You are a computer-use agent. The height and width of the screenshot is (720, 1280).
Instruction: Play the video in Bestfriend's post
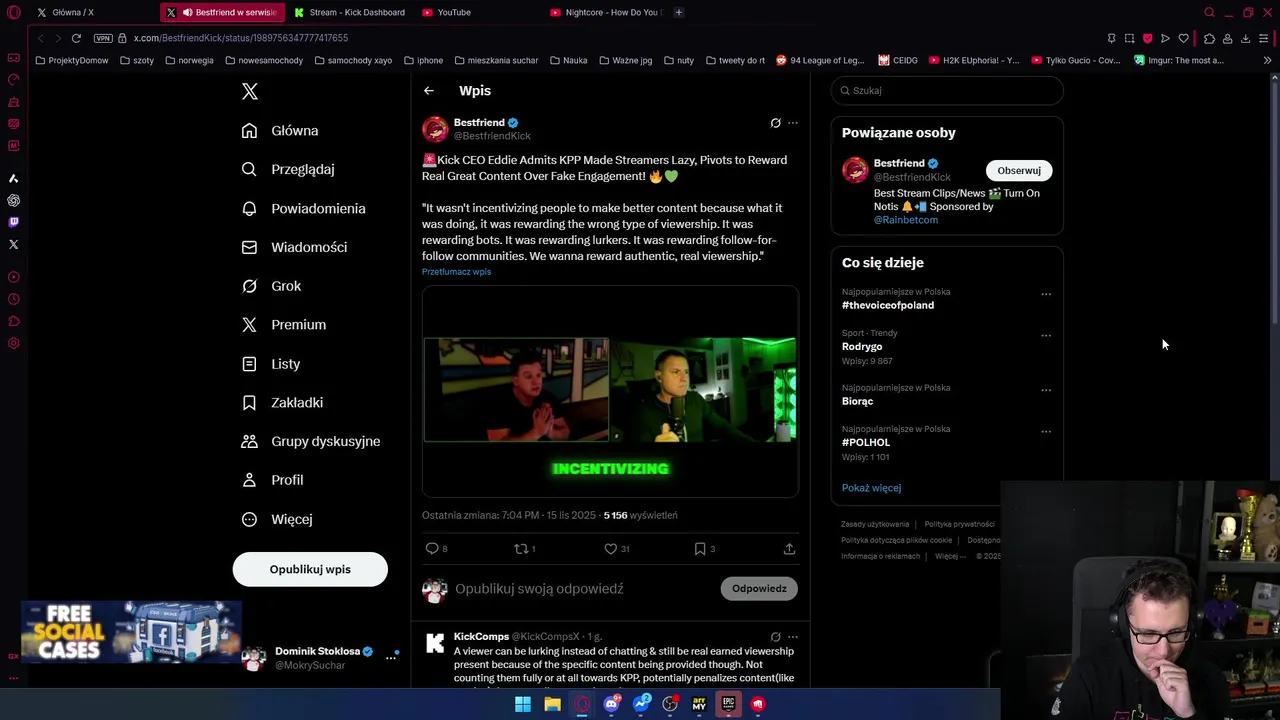(x=610, y=391)
